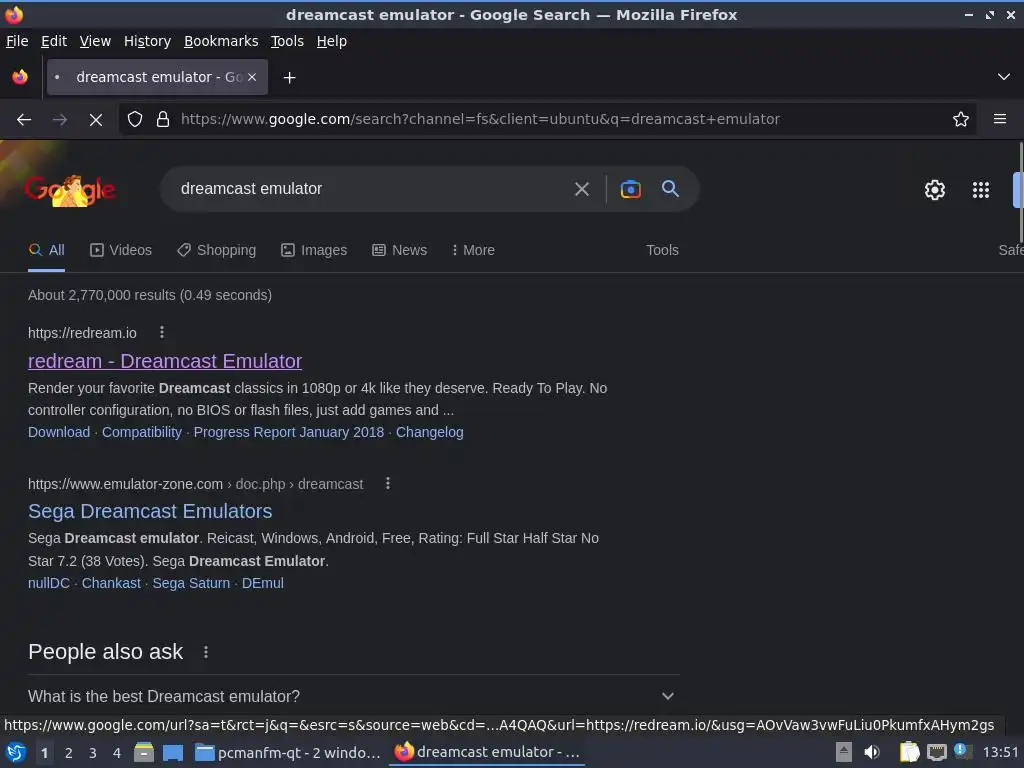Open the tracking protection shield icon
This screenshot has width=1024, height=768.
135,119
